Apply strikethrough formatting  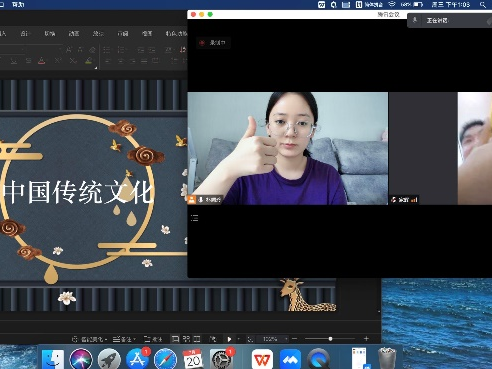(x=29, y=61)
